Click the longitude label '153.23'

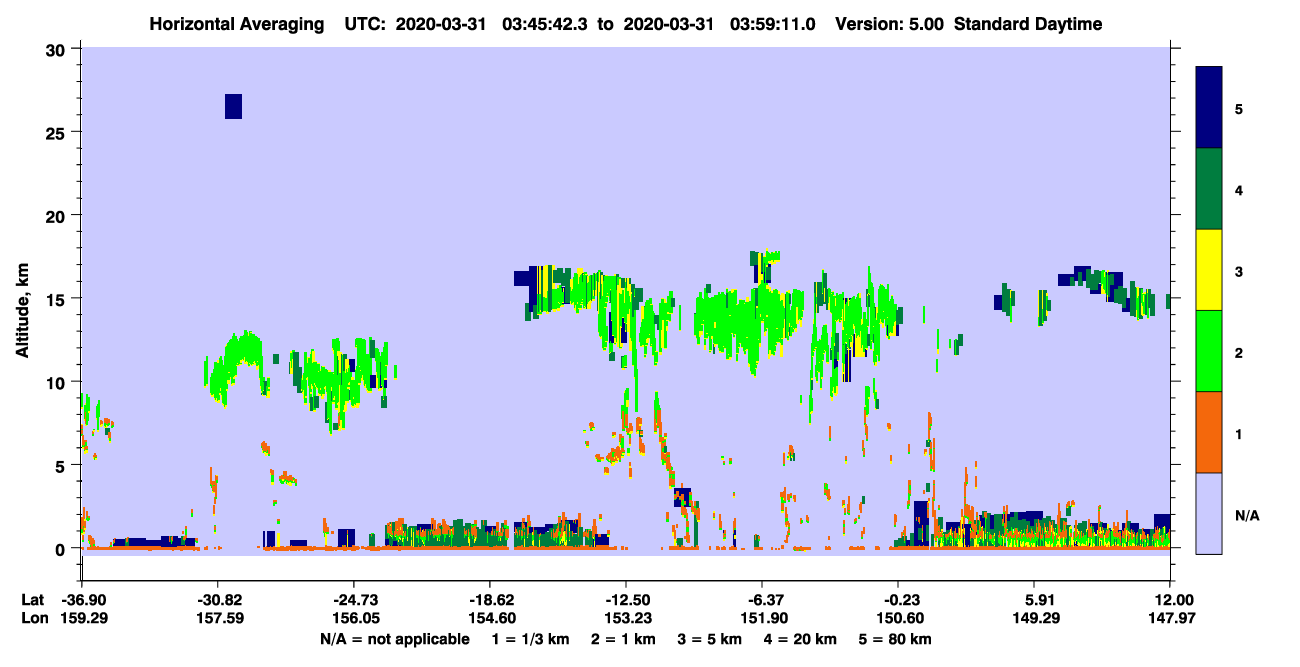(x=626, y=619)
